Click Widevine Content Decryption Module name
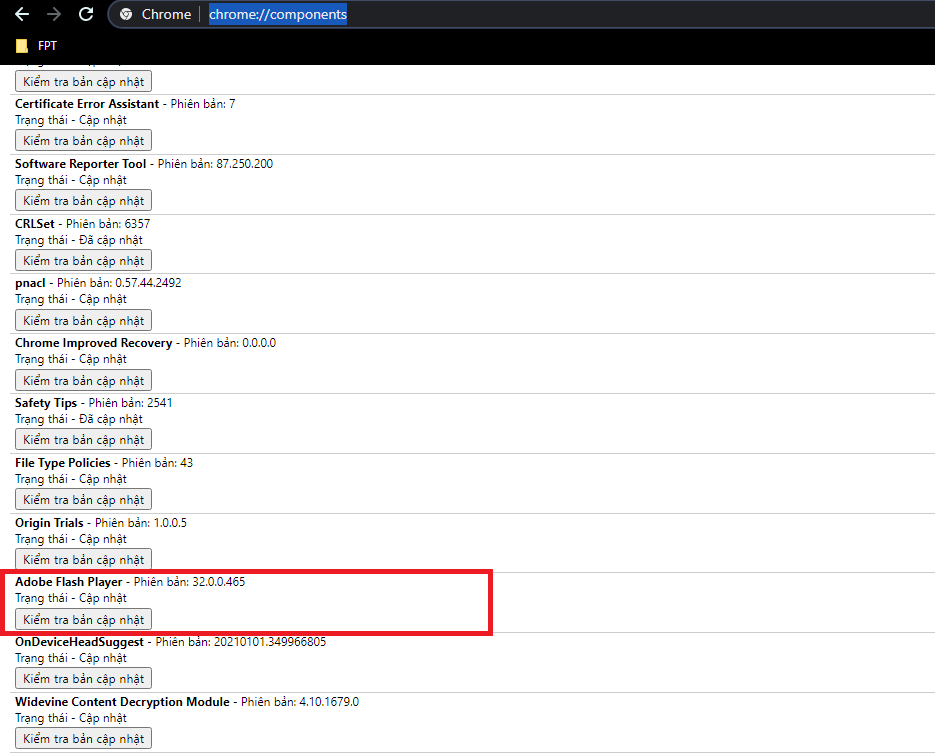The width and height of the screenshot is (937, 755). click(x=122, y=702)
